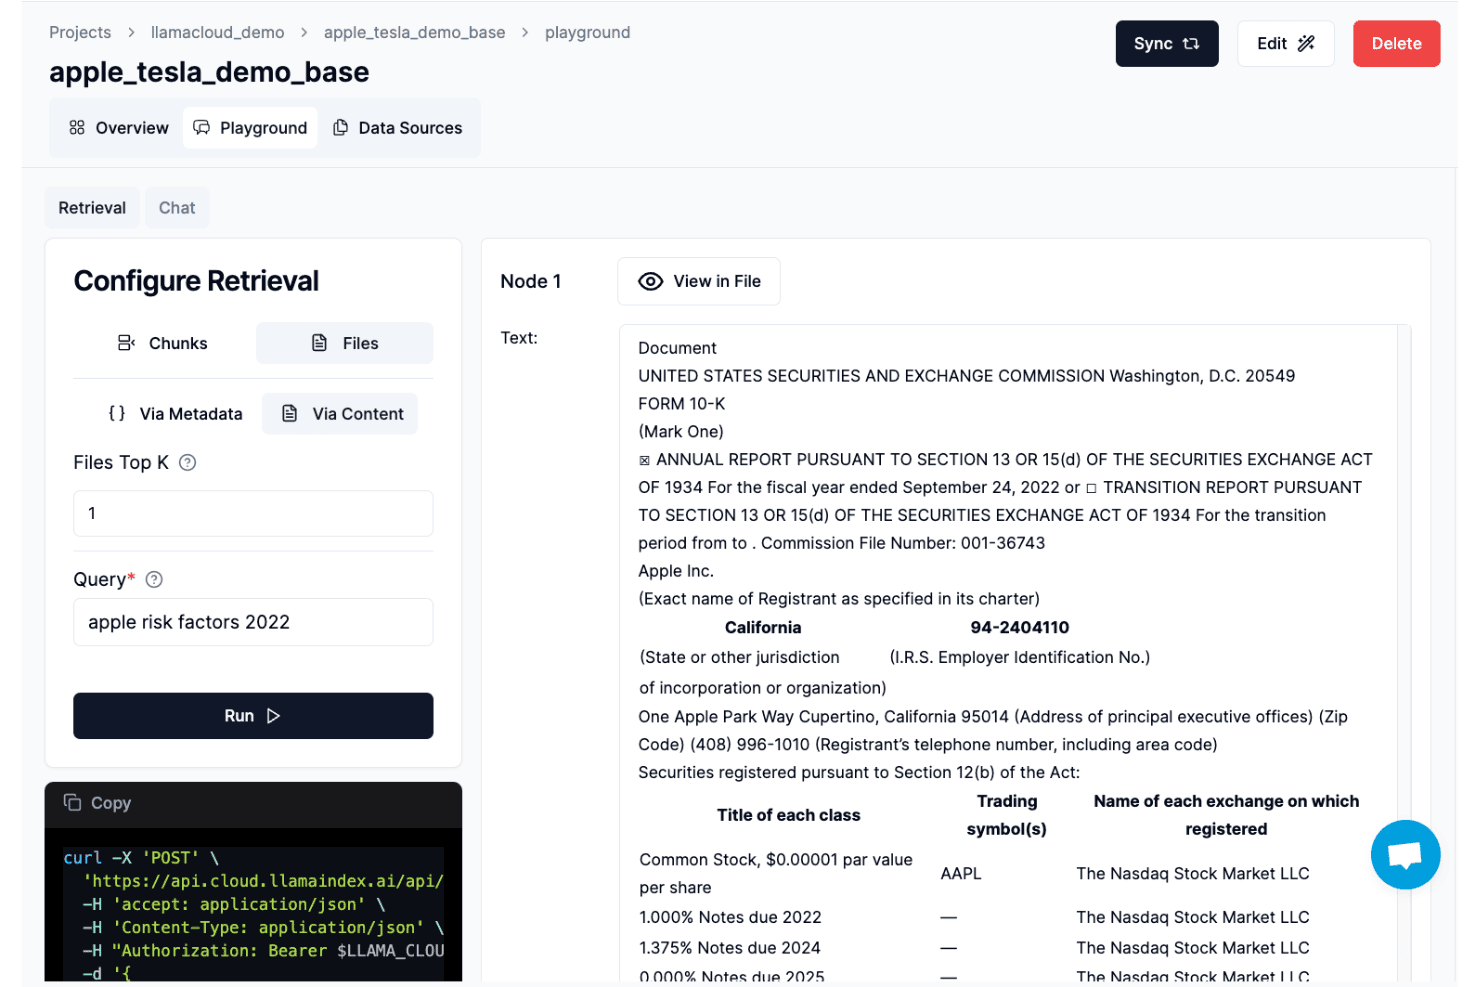Viewport: 1480px width, 987px height.
Task: Click the Query help icon
Action: point(154,580)
